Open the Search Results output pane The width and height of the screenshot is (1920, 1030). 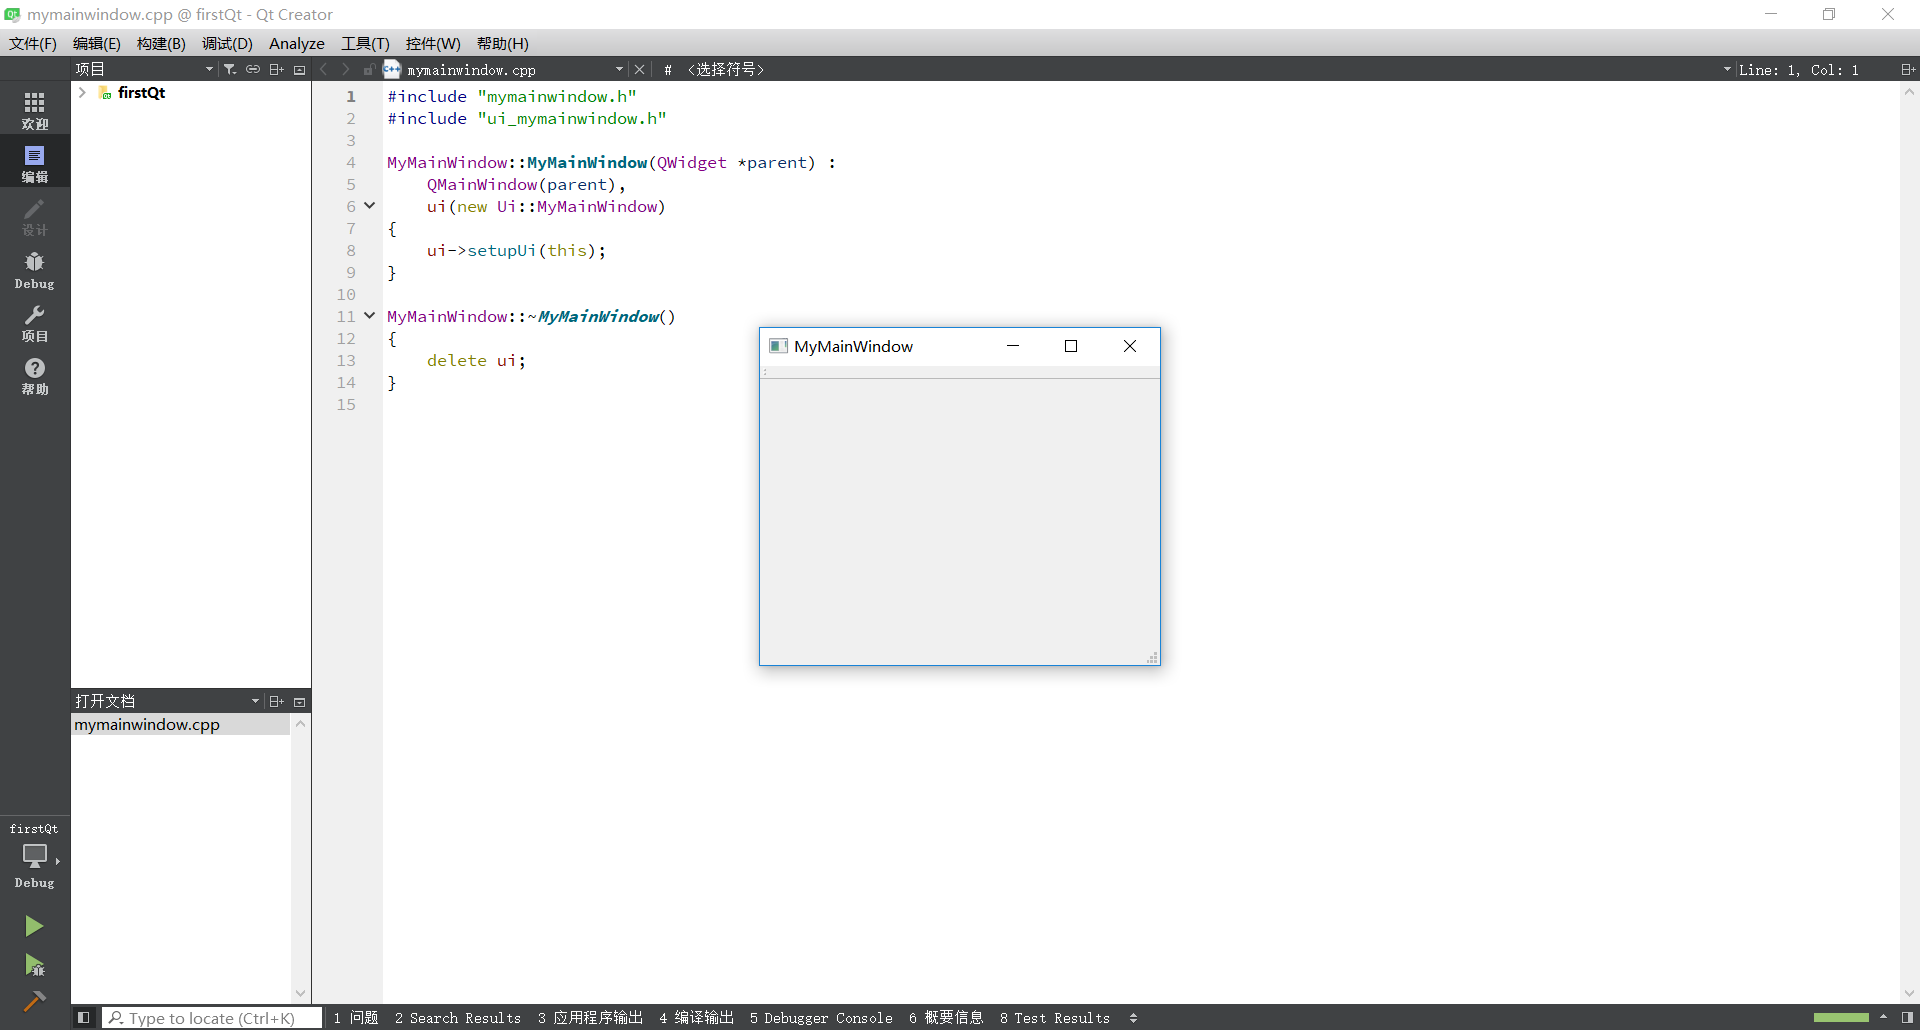[458, 1018]
